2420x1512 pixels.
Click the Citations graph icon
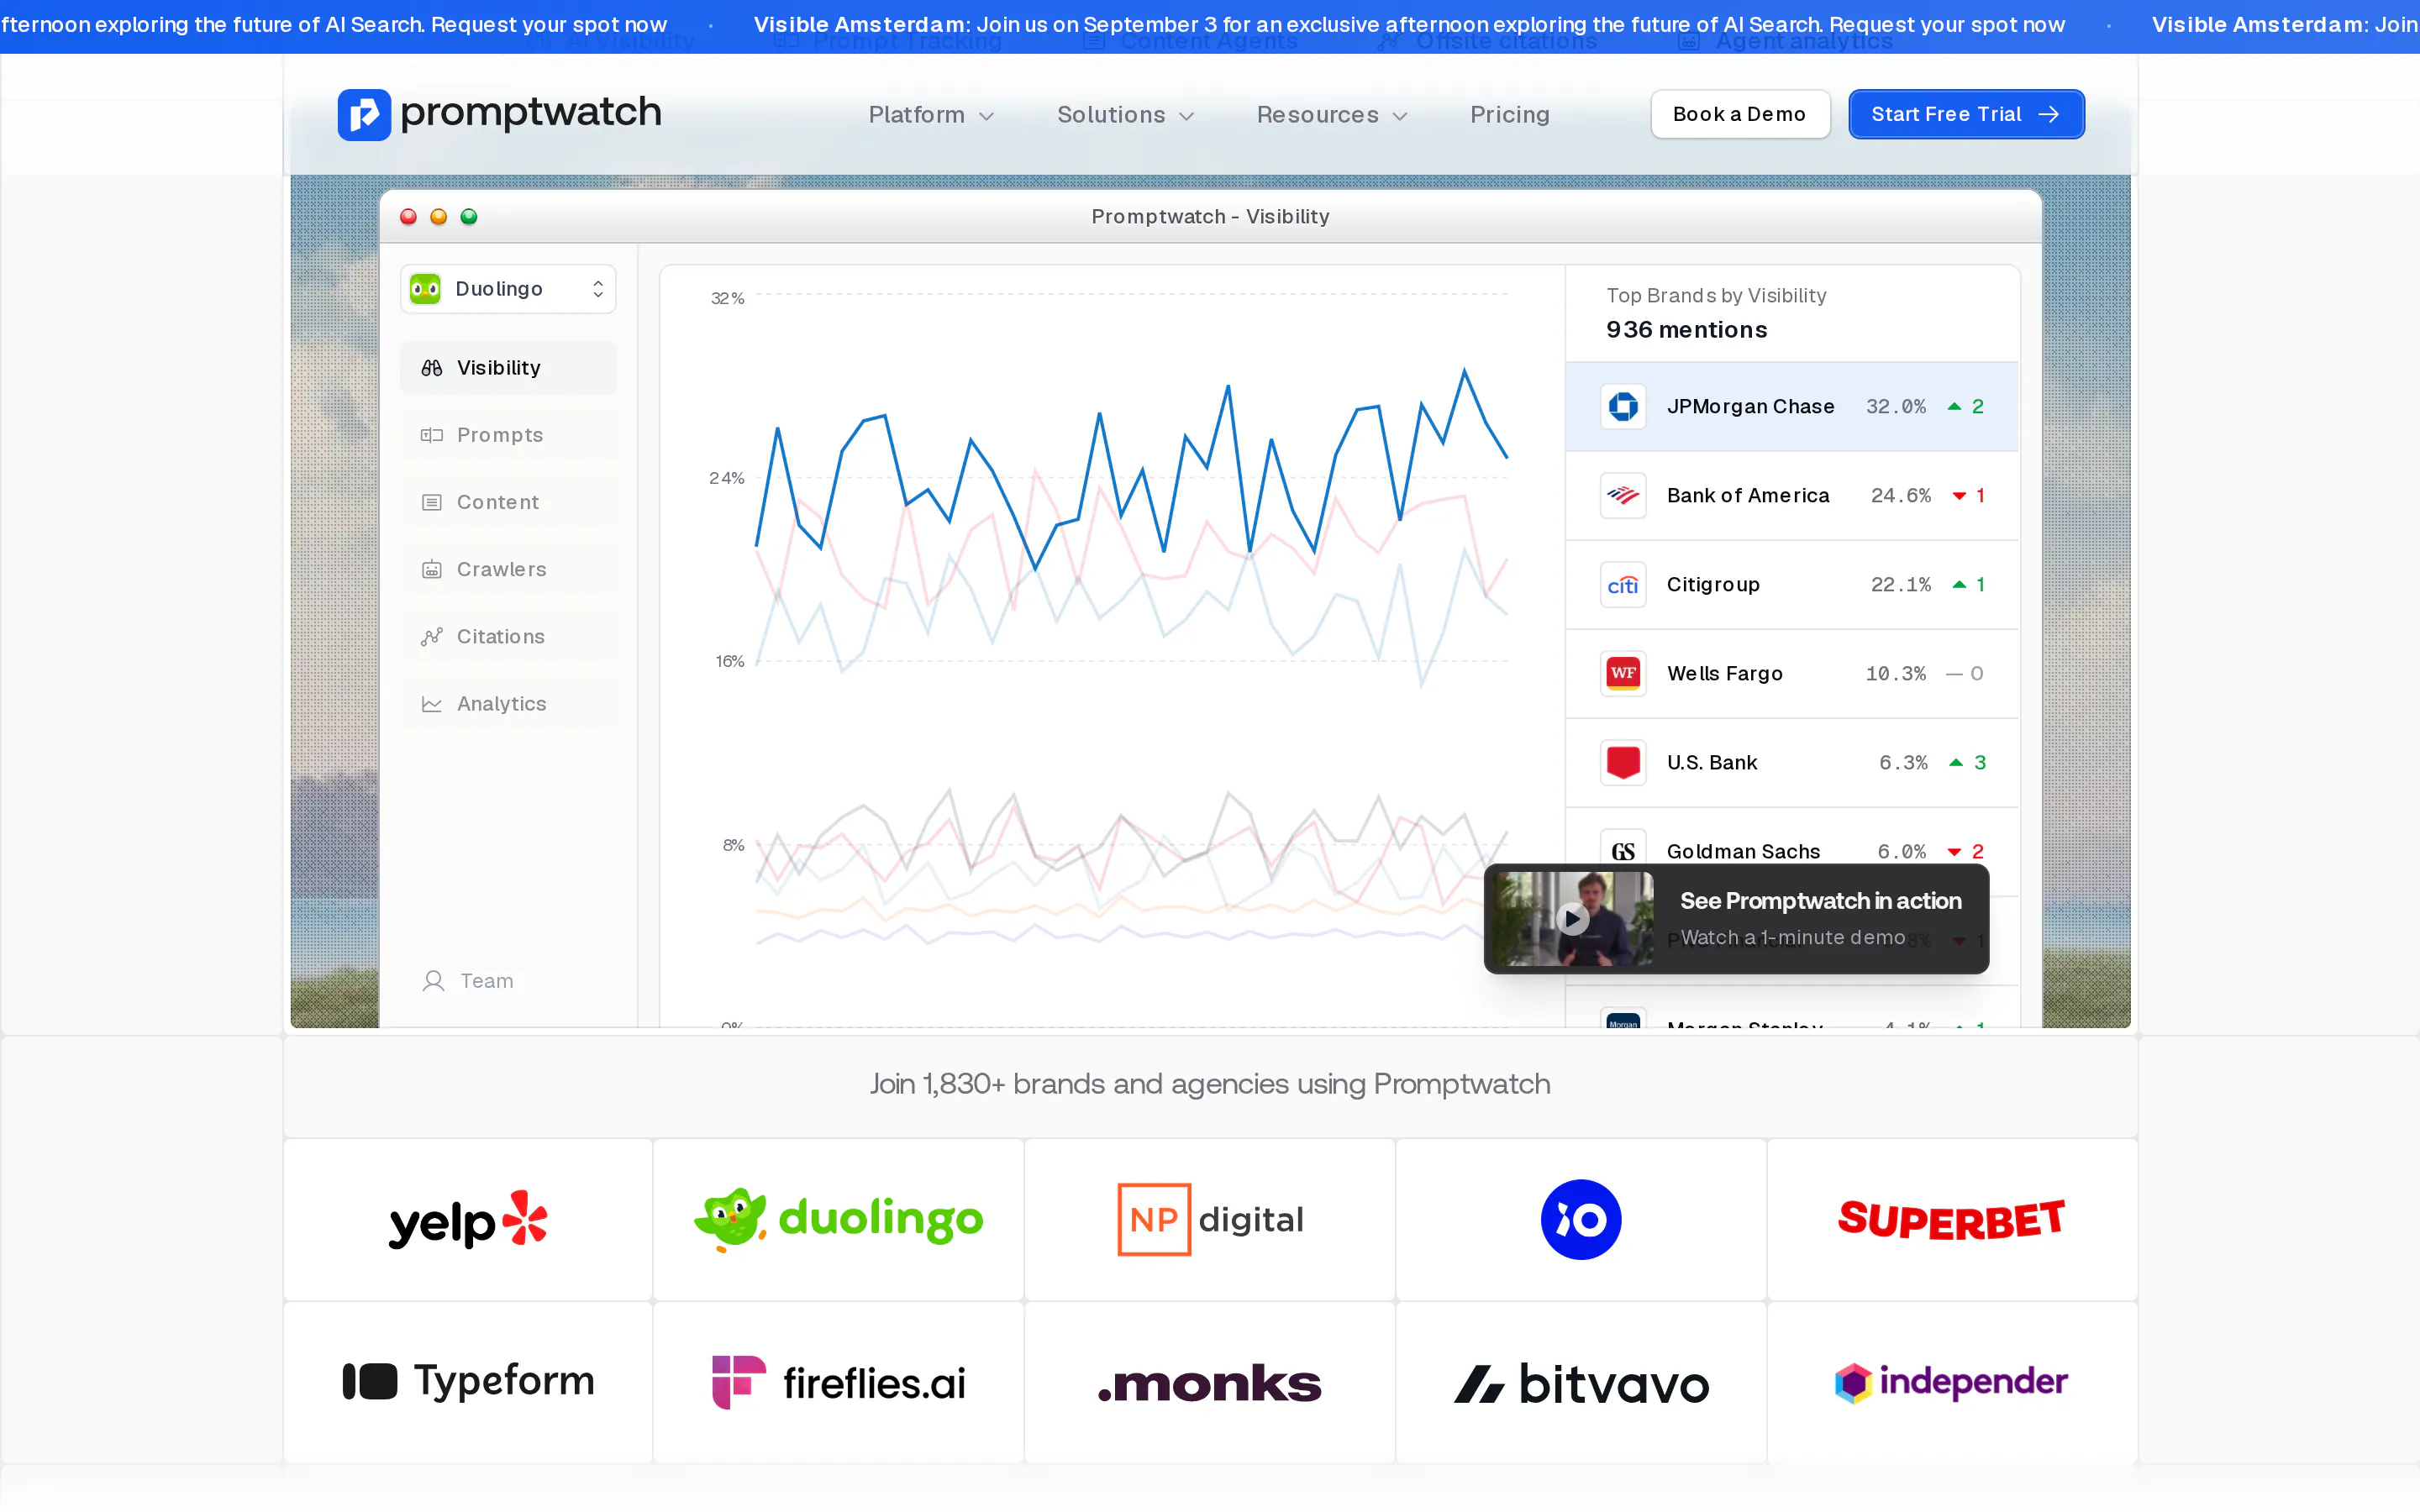click(432, 636)
